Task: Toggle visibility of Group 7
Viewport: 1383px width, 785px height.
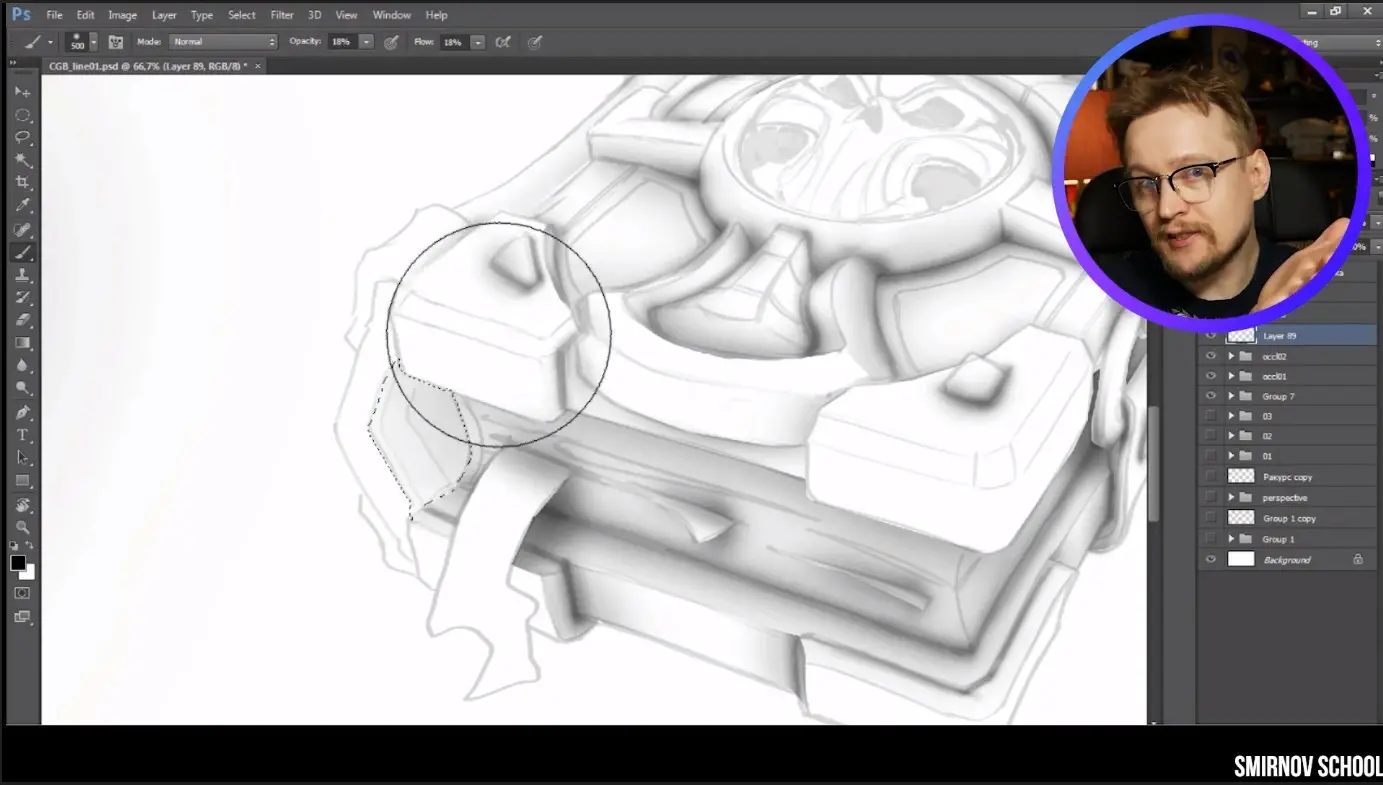Action: point(1211,396)
